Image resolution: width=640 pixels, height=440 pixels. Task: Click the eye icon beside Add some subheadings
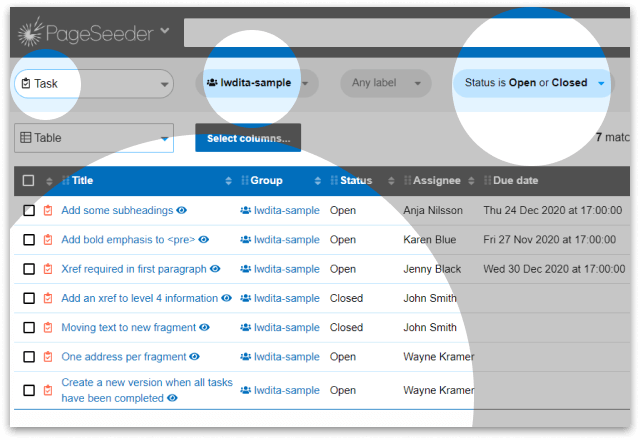[x=182, y=211]
